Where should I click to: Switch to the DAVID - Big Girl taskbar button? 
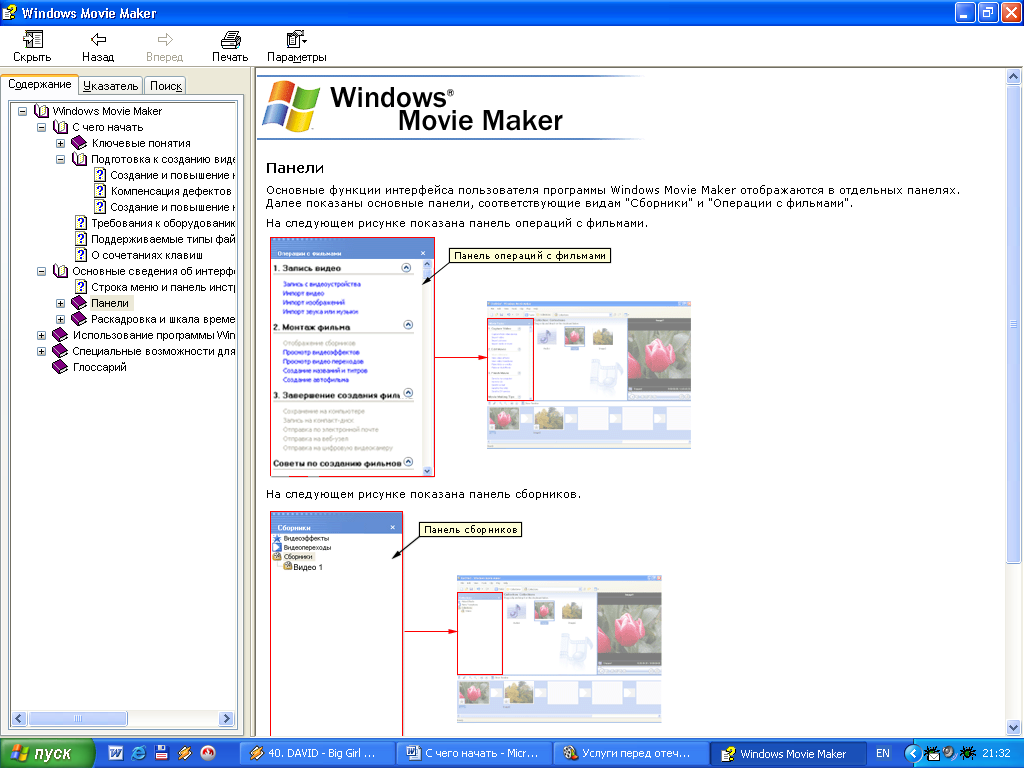tap(316, 754)
